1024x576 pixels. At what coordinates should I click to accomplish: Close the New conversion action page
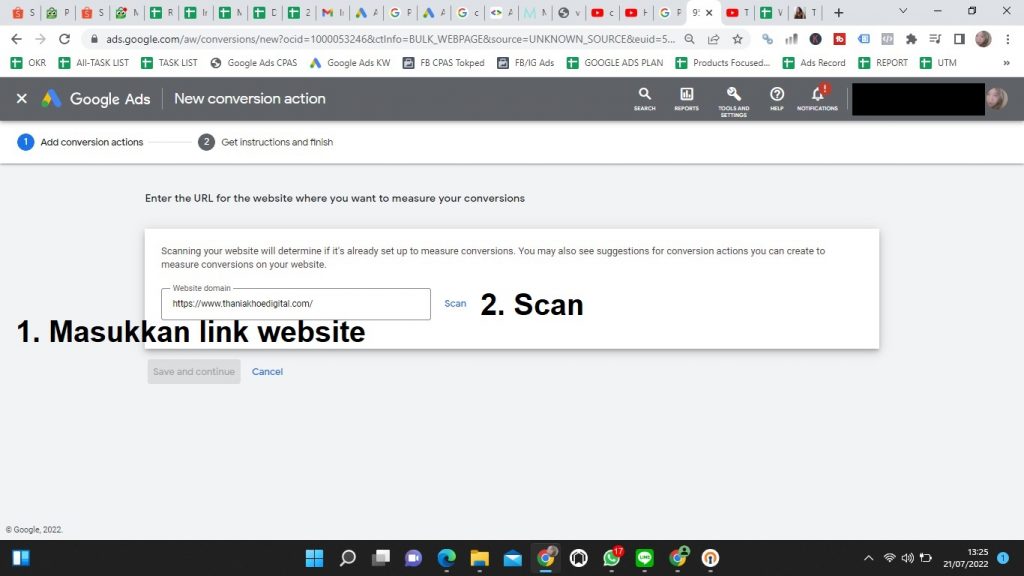pos(21,99)
